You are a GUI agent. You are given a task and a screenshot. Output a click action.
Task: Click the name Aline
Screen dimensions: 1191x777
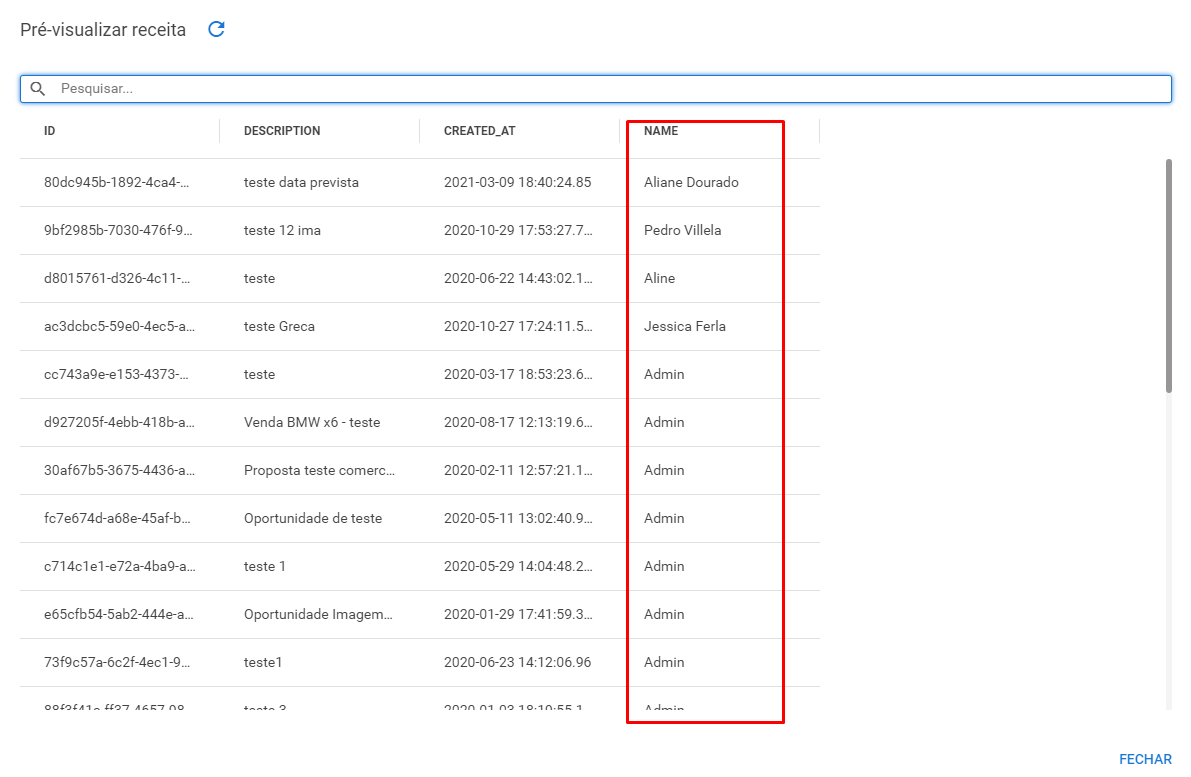[659, 278]
